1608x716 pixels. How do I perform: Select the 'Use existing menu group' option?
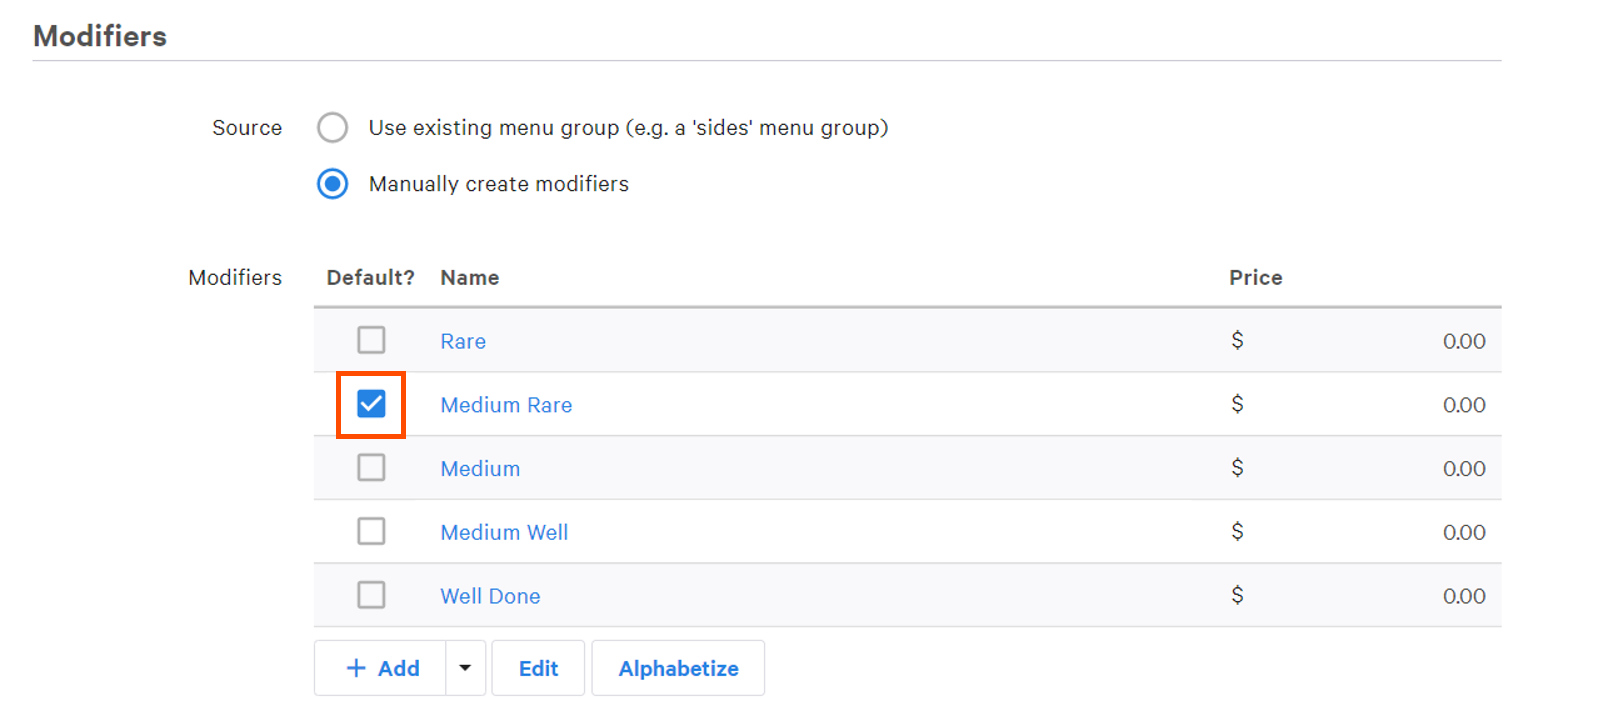(x=332, y=128)
